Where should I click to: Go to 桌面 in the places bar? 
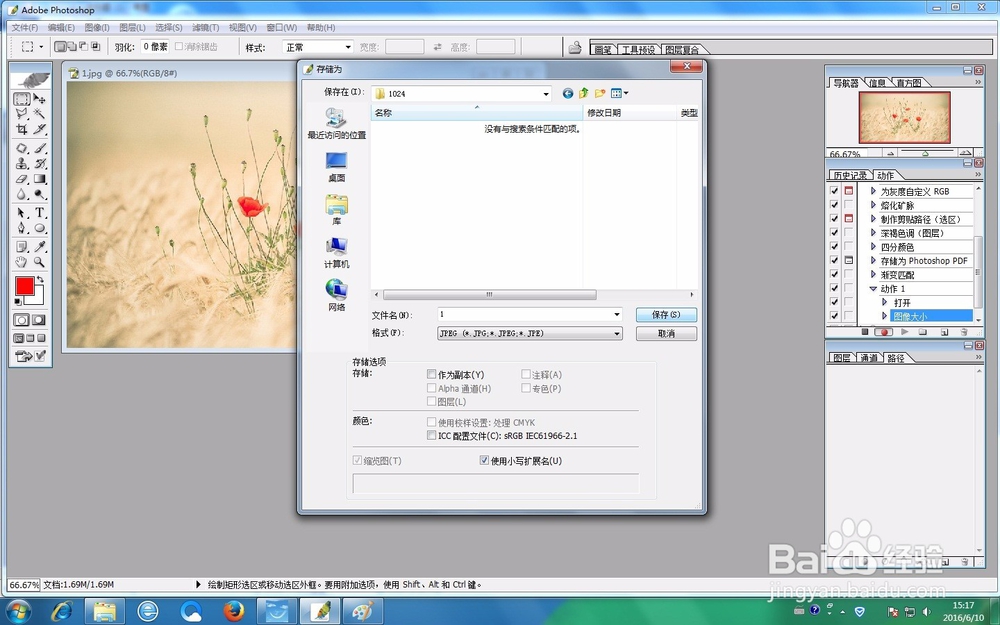click(x=336, y=167)
